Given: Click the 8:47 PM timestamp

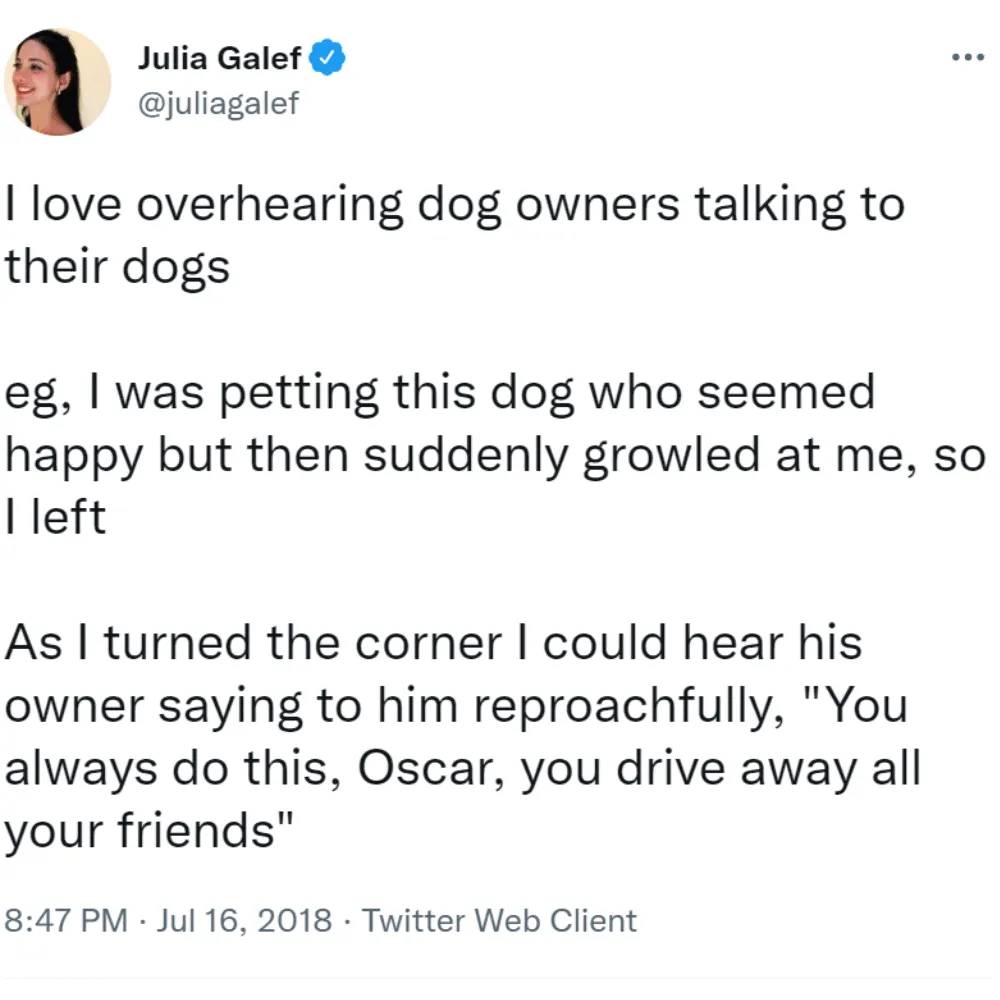Looking at the screenshot, I should pos(66,920).
